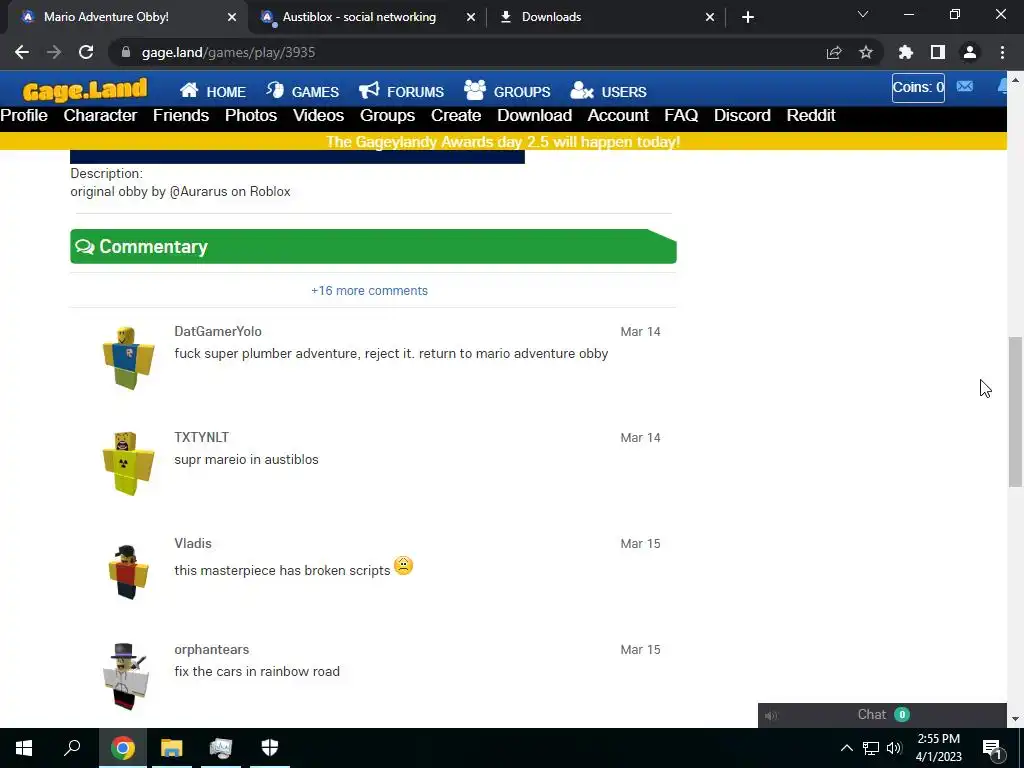This screenshot has height=768, width=1024.
Task: Click the Commentary section header
Action: click(373, 246)
